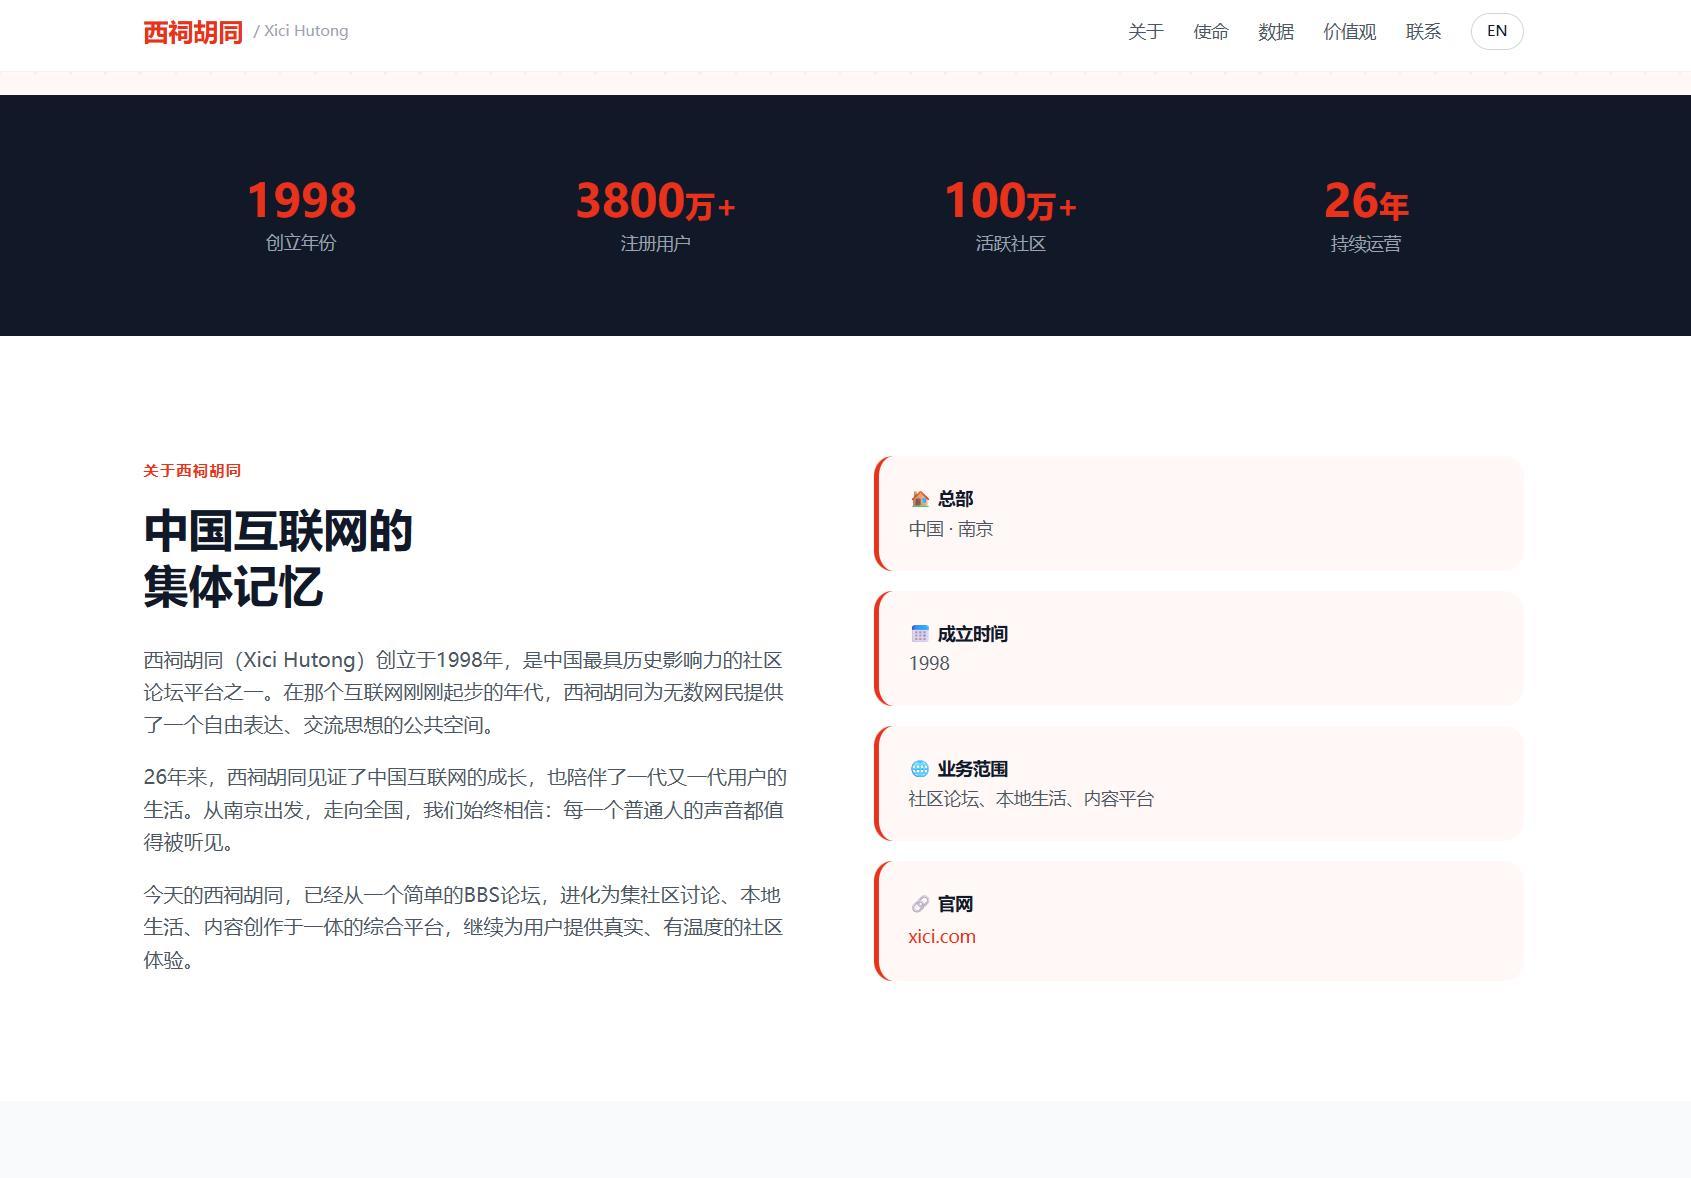The width and height of the screenshot is (1691, 1178).
Task: Click the 100万+ 活跃社区 statistic
Action: click(1011, 215)
